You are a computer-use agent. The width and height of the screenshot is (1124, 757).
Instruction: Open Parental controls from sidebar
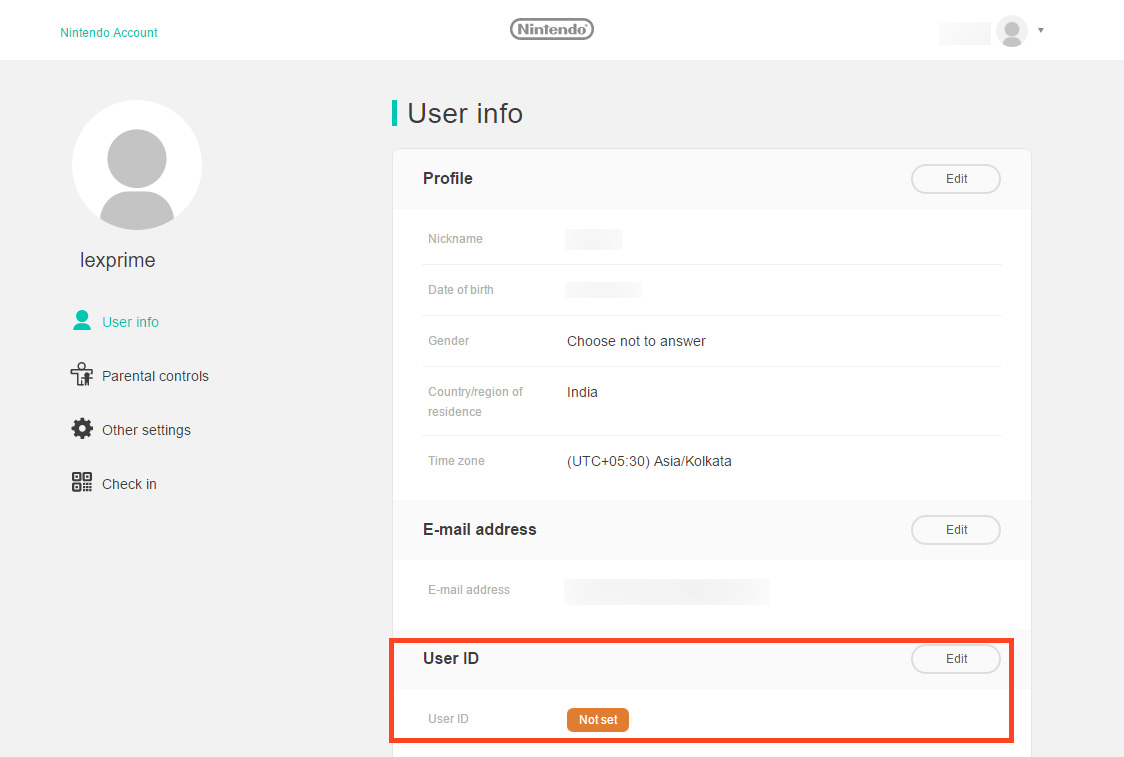tap(155, 376)
